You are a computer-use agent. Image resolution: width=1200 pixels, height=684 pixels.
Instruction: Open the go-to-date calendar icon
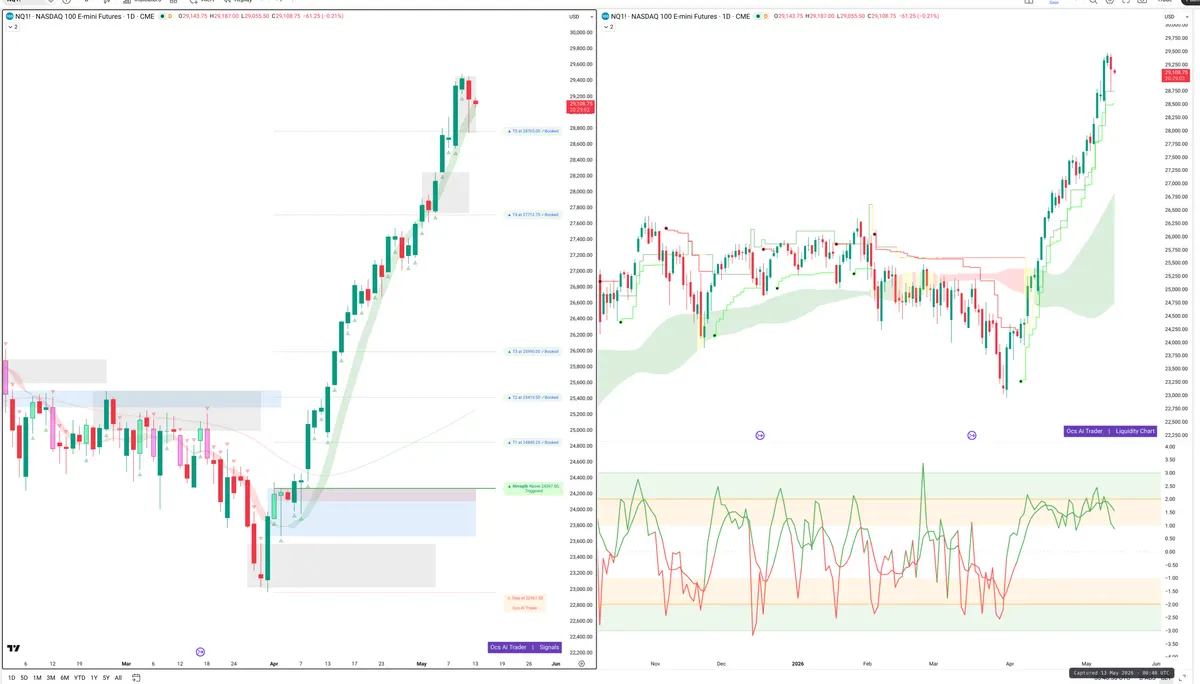coord(136,677)
